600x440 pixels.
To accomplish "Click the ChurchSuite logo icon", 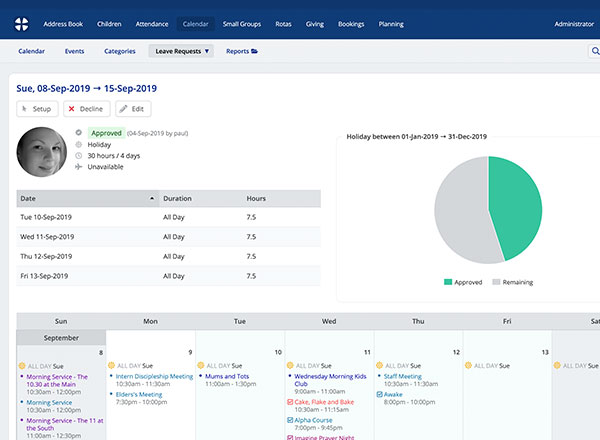I will click(x=21, y=24).
